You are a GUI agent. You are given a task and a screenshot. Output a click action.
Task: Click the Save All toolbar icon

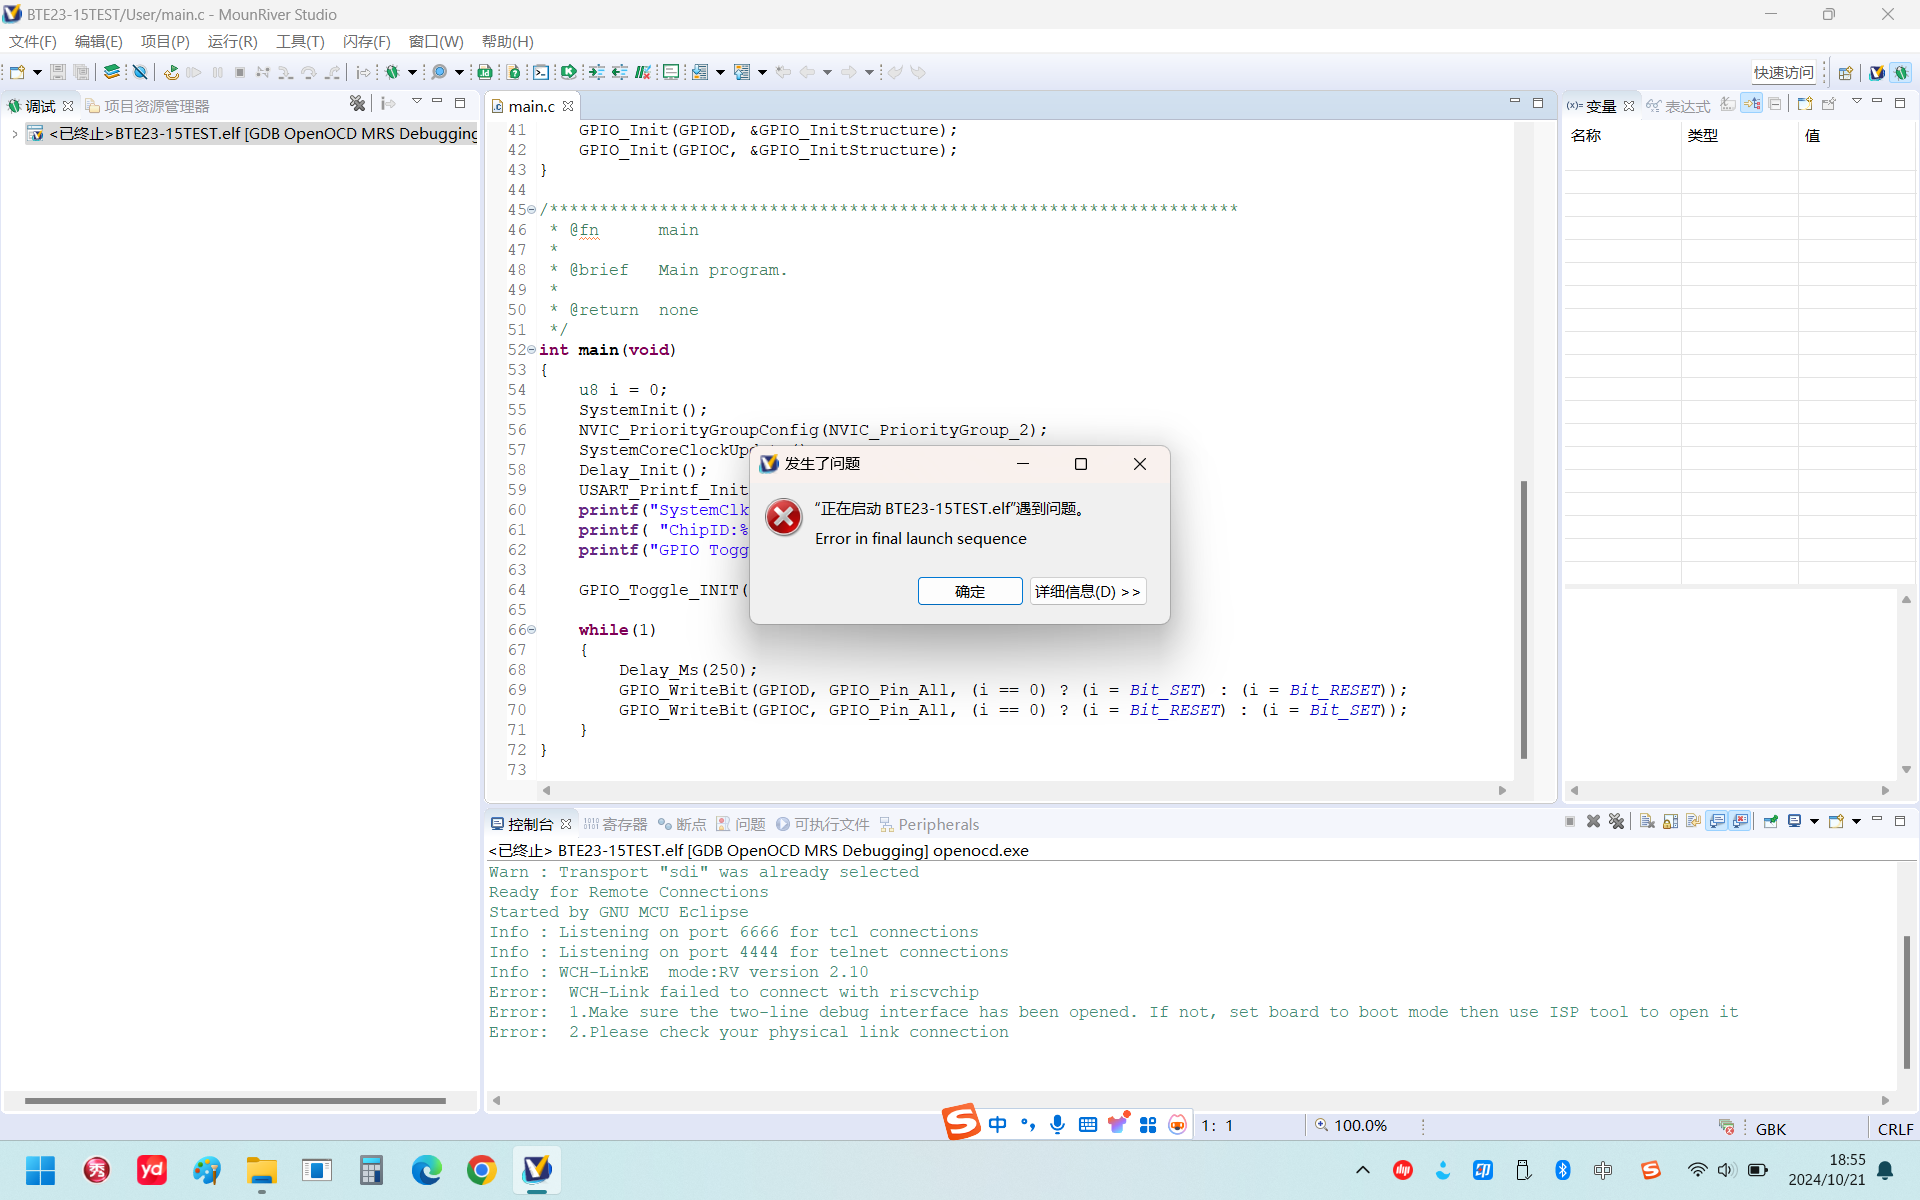(x=81, y=72)
